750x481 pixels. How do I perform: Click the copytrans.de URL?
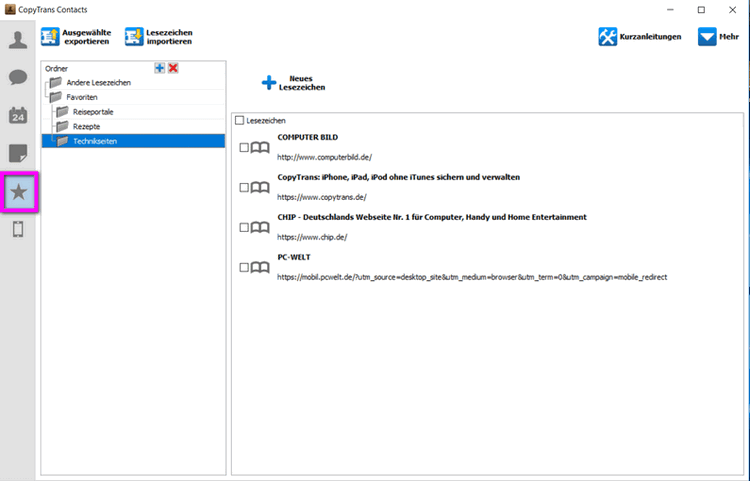[322, 197]
